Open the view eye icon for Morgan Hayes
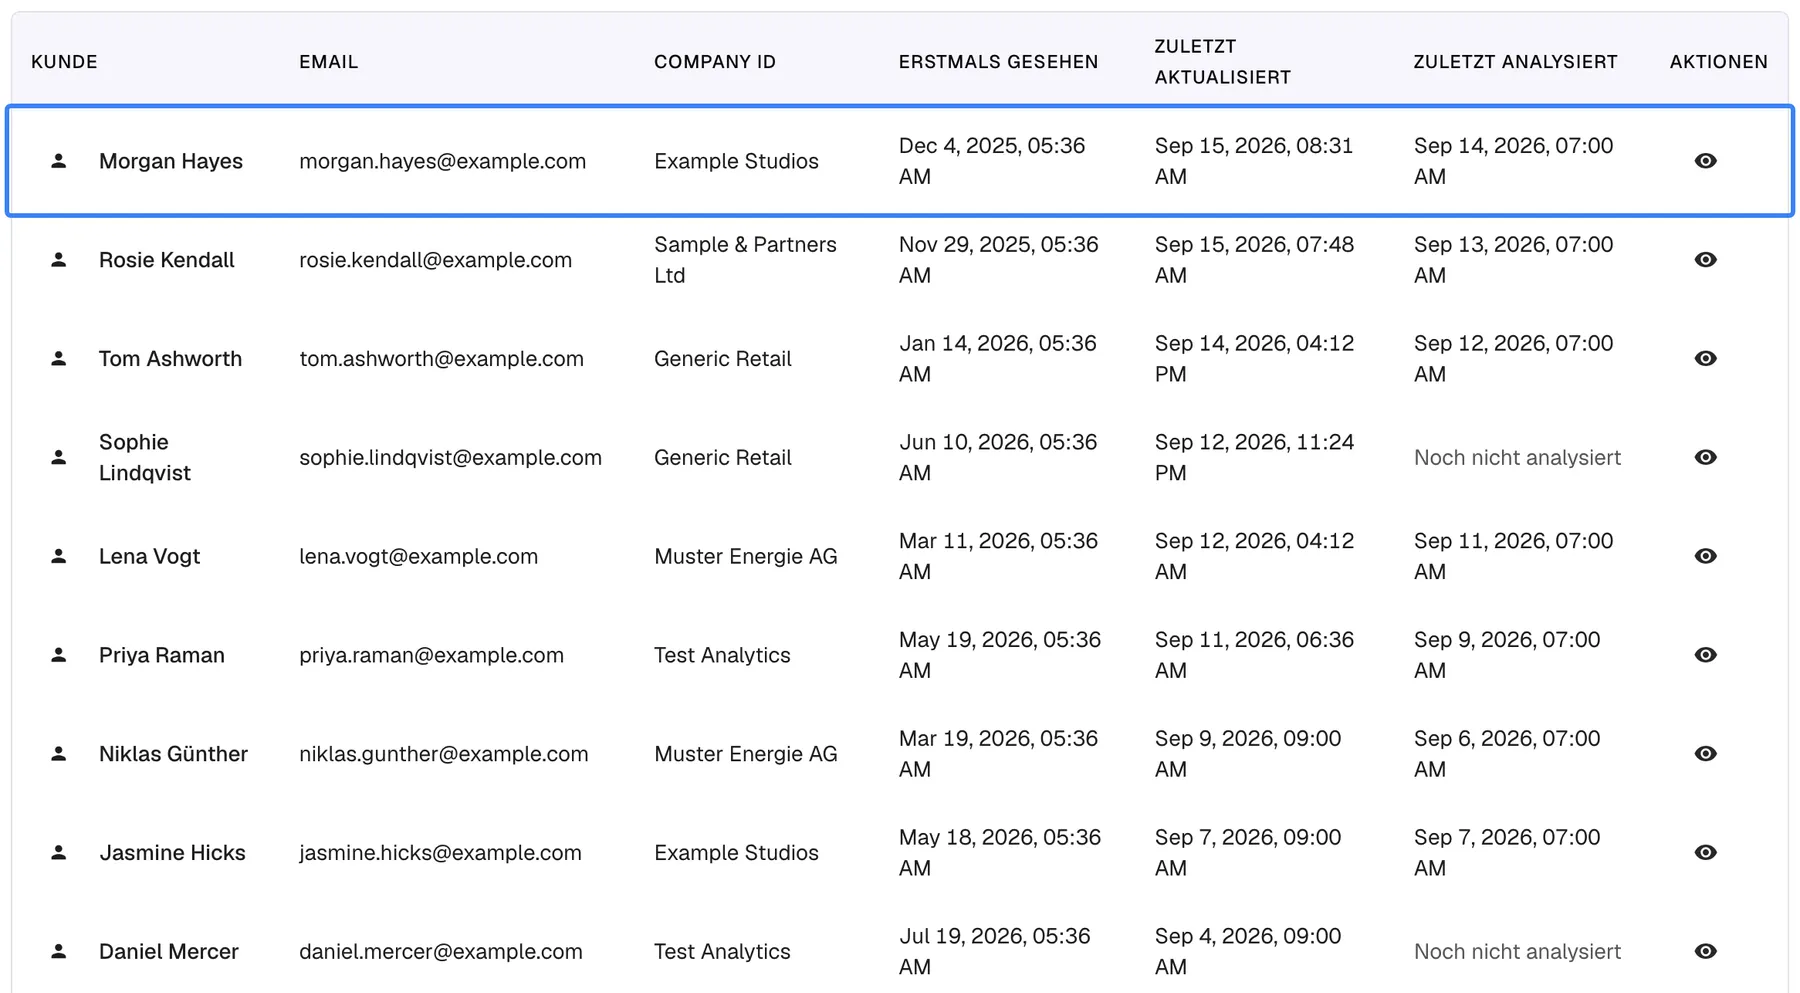 1705,161
